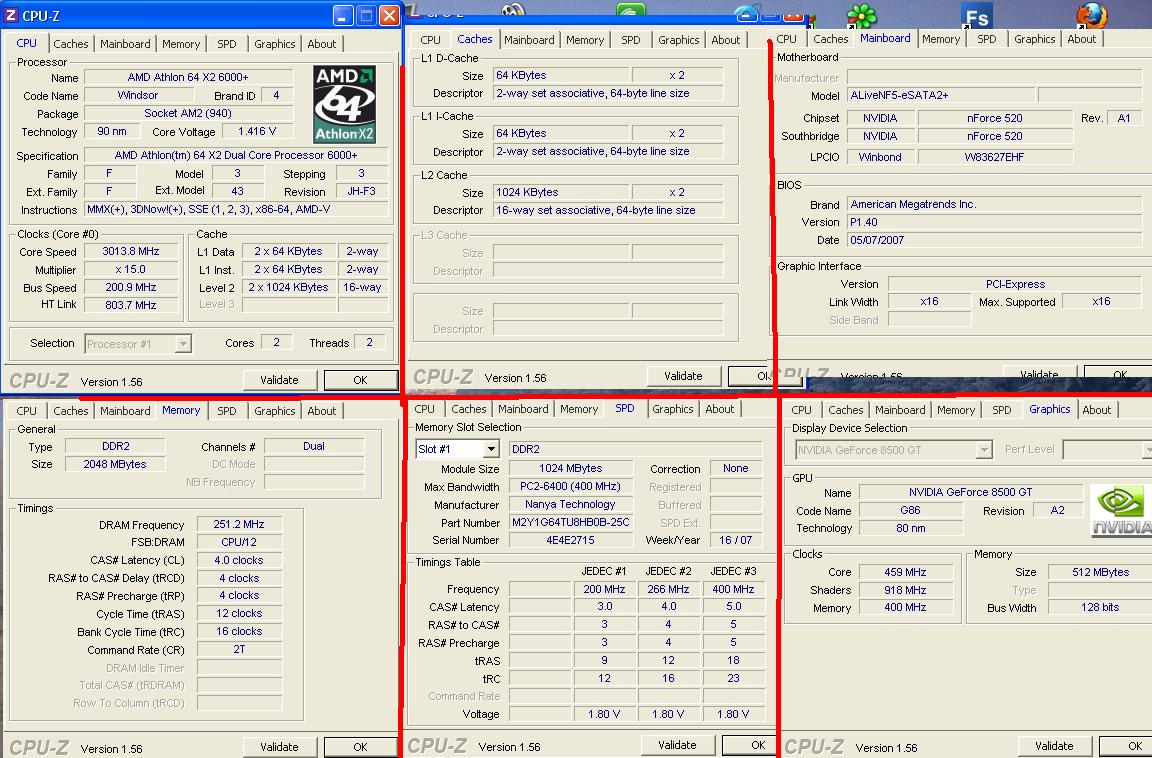Open Mainboard tab in L1 D-Cache window

pyautogui.click(x=529, y=40)
